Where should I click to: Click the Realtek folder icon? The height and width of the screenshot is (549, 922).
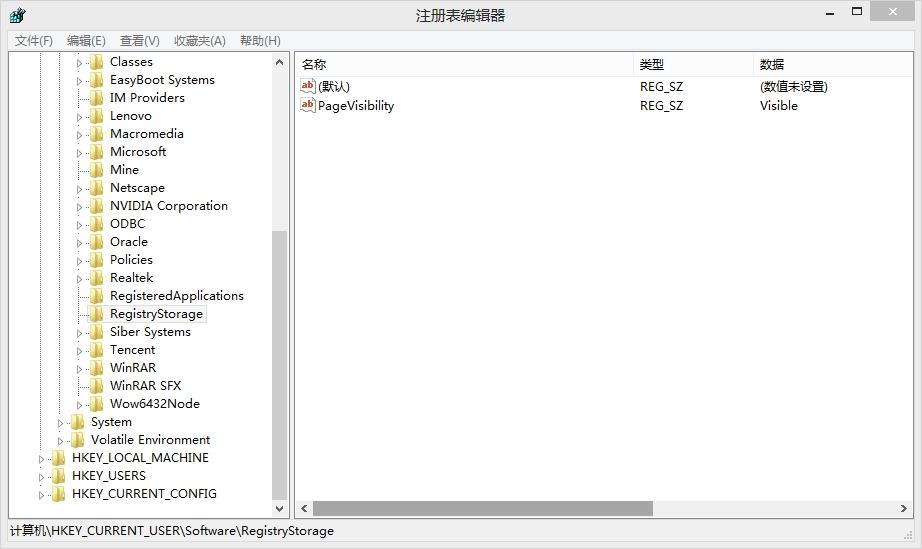coord(96,278)
